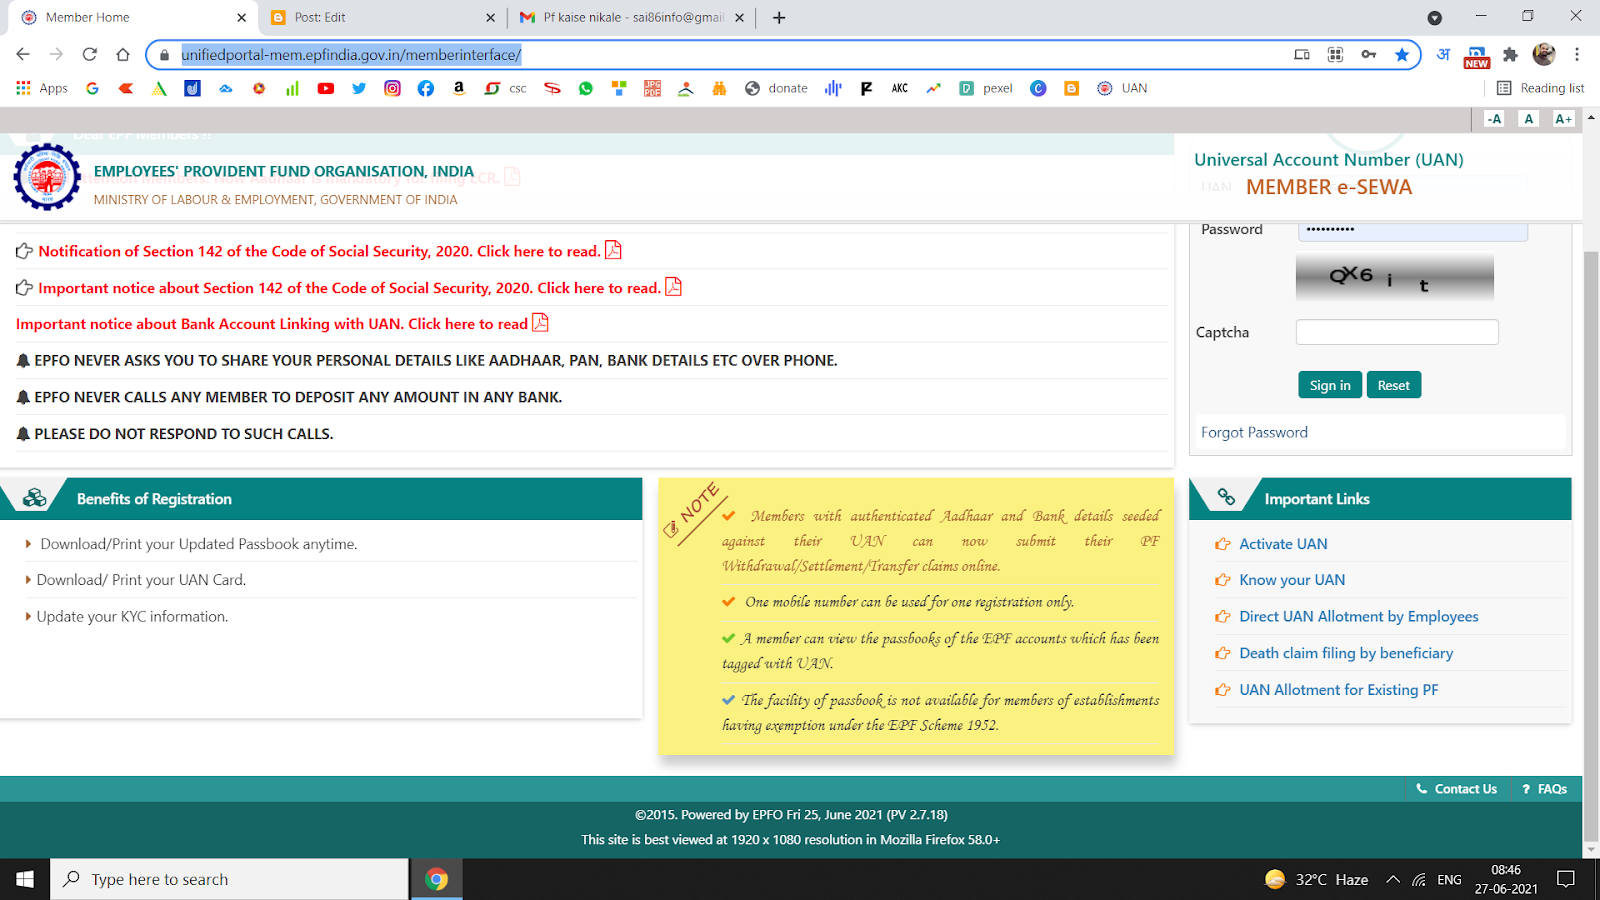Screen dimensions: 1600x900
Task: Open the Reading list
Action: (x=1540, y=88)
